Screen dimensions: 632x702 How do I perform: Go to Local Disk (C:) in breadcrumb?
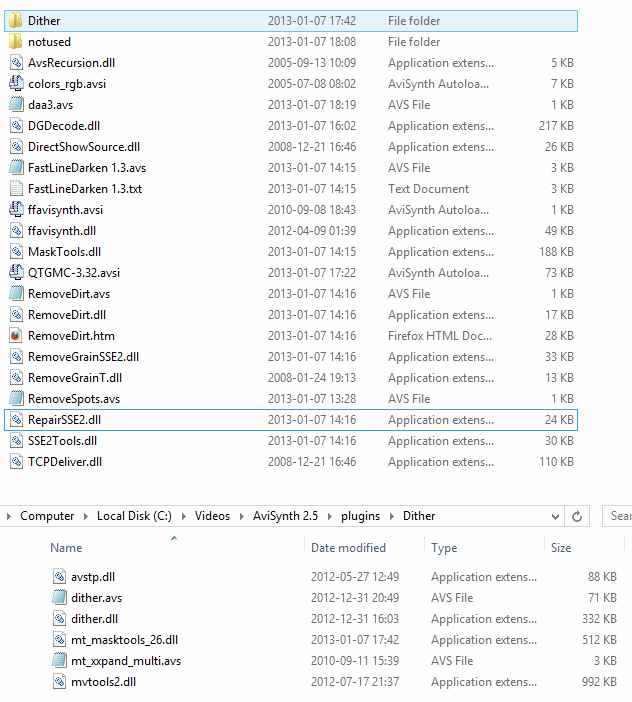click(x=134, y=516)
